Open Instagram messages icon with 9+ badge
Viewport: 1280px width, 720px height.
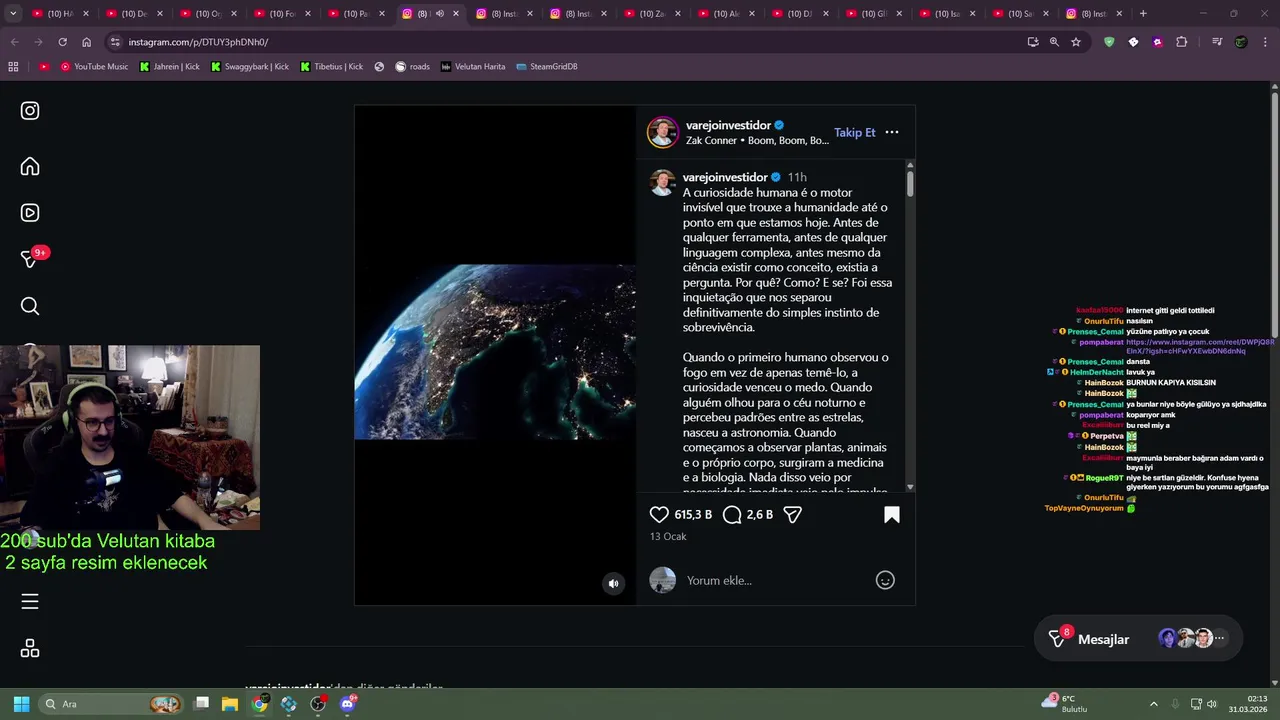31,259
